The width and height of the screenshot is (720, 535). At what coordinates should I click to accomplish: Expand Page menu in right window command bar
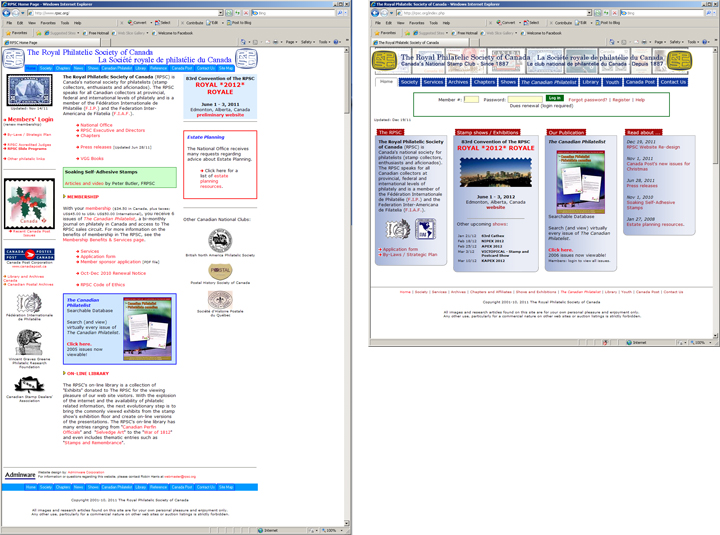(660, 42)
